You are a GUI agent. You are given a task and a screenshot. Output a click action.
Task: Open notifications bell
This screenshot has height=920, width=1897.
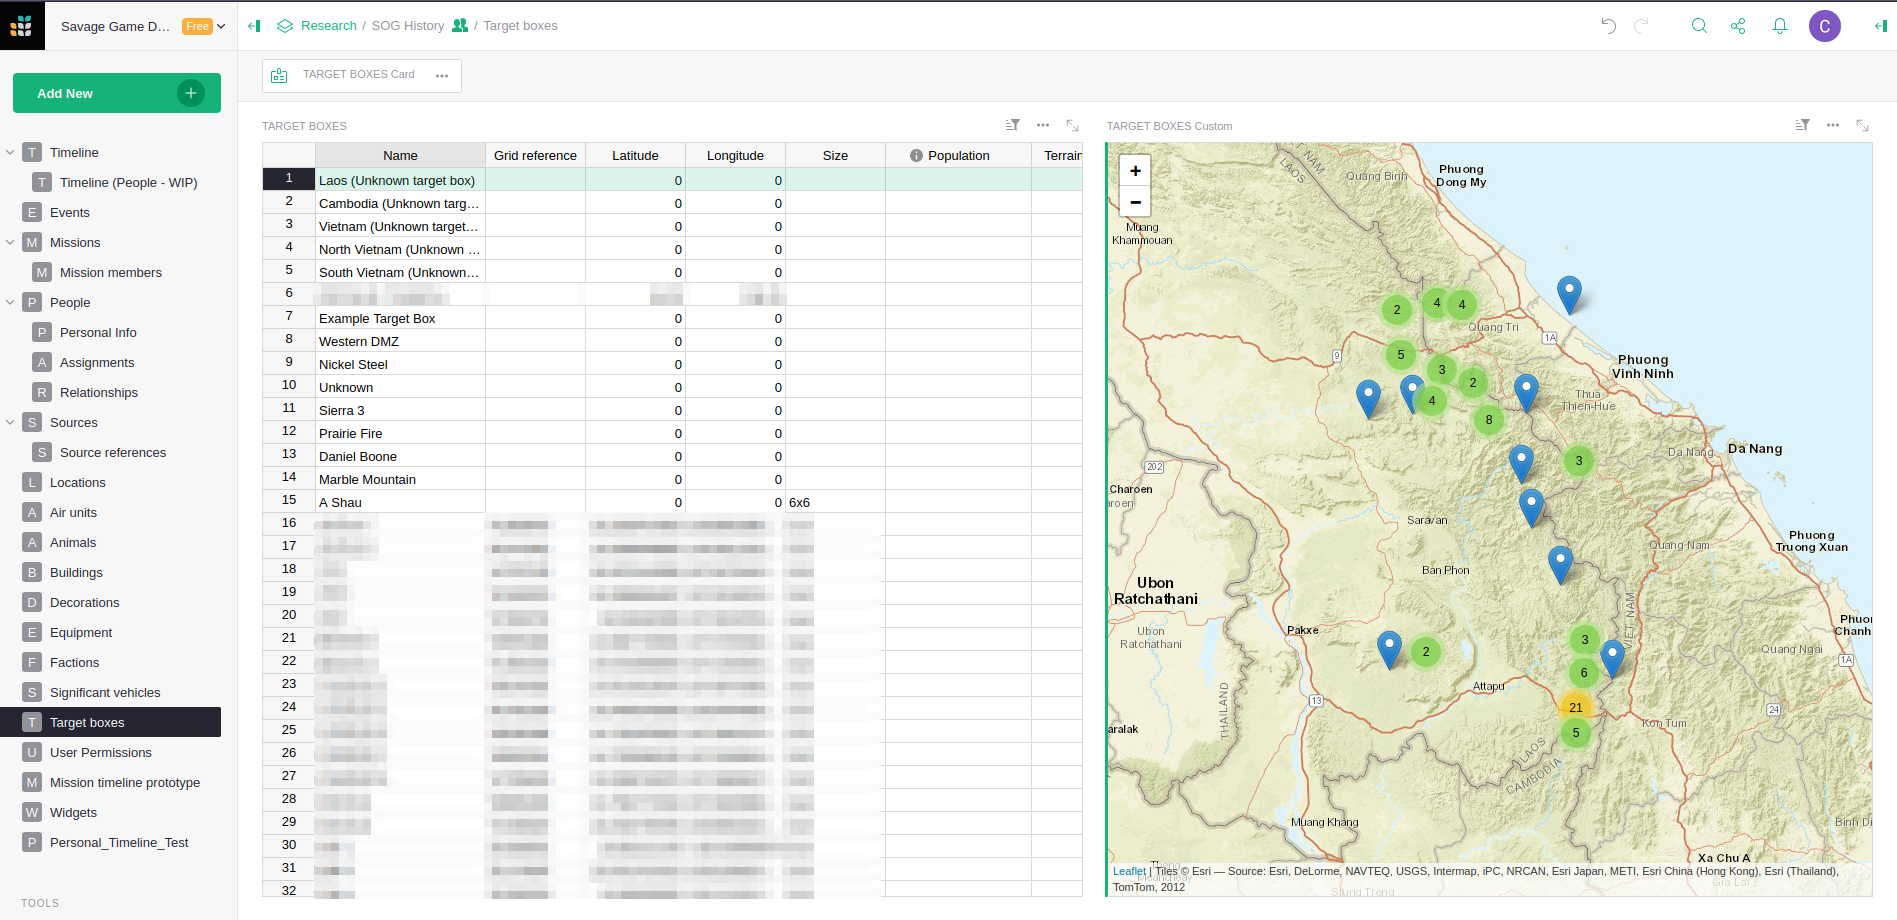point(1780,26)
